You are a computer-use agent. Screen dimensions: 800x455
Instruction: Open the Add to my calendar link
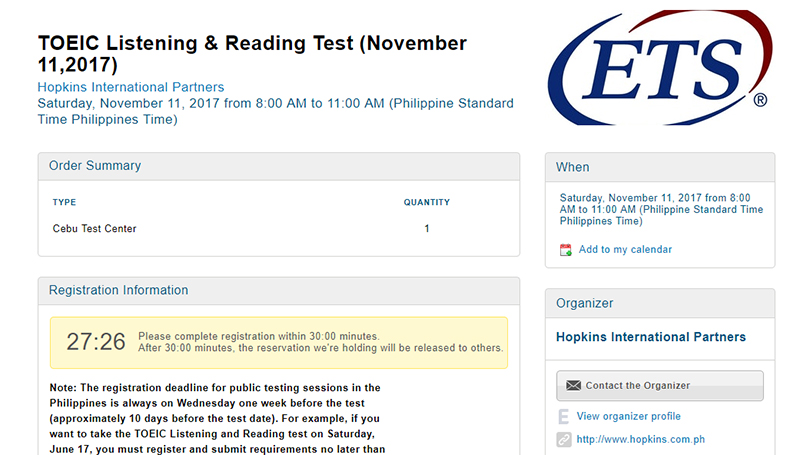coord(625,249)
